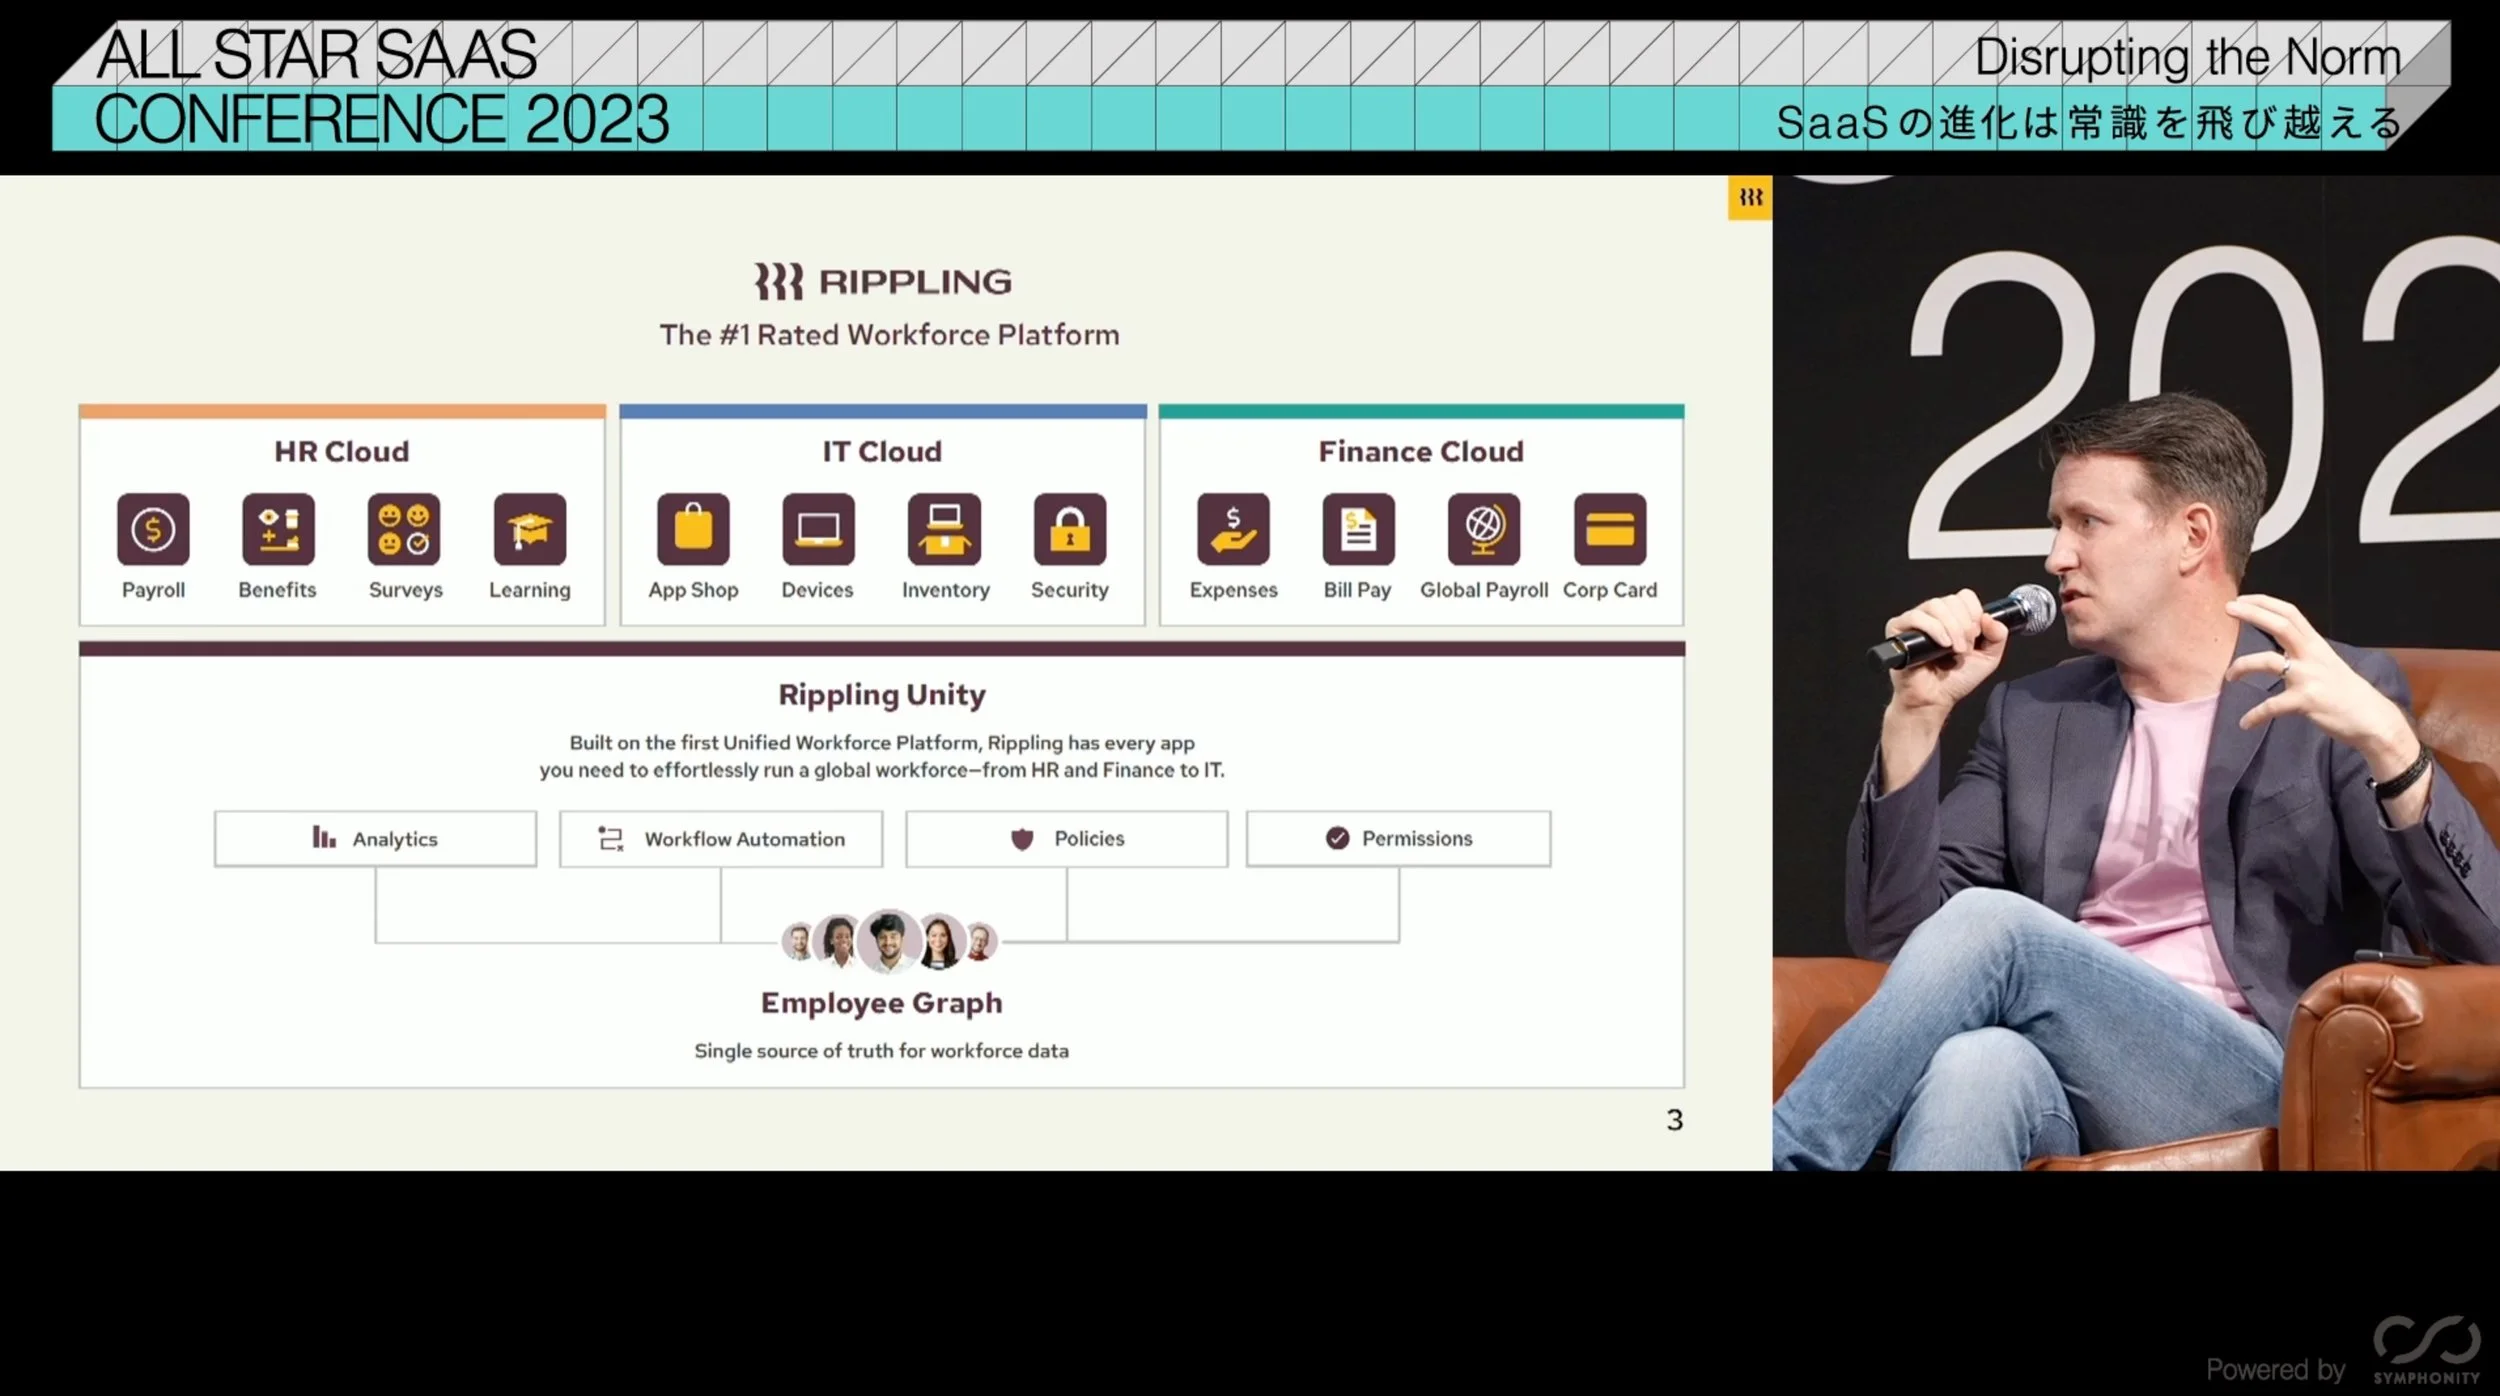Click the yellow Rippling badge in slide corner

click(x=1749, y=198)
